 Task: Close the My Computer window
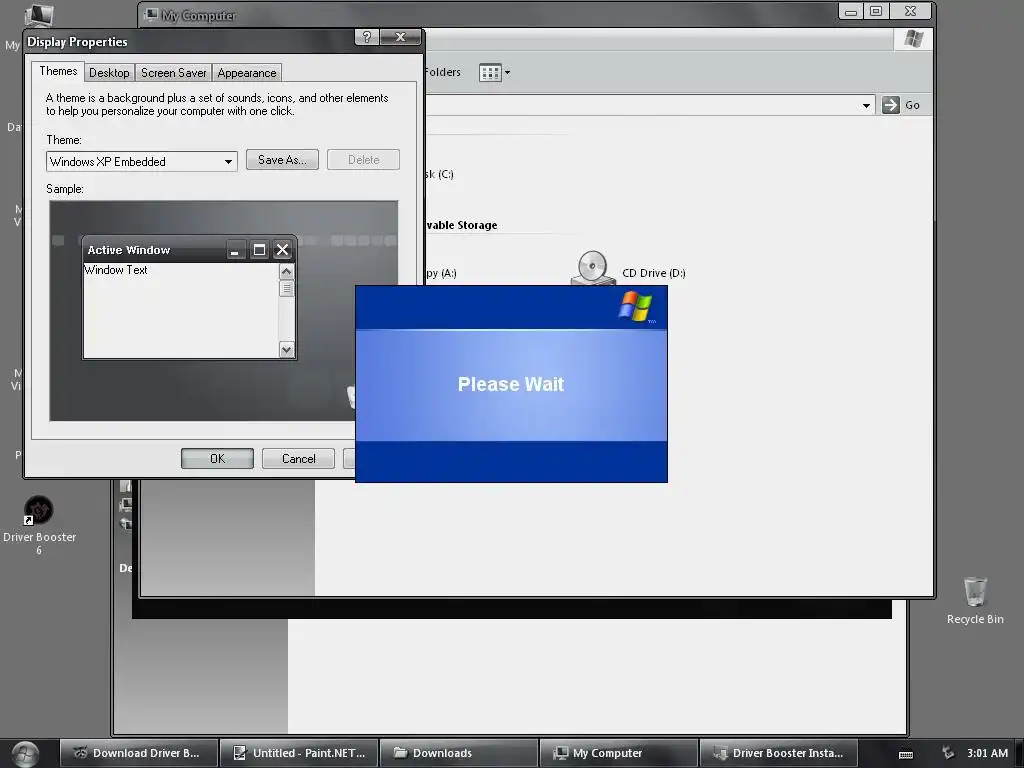(x=911, y=11)
